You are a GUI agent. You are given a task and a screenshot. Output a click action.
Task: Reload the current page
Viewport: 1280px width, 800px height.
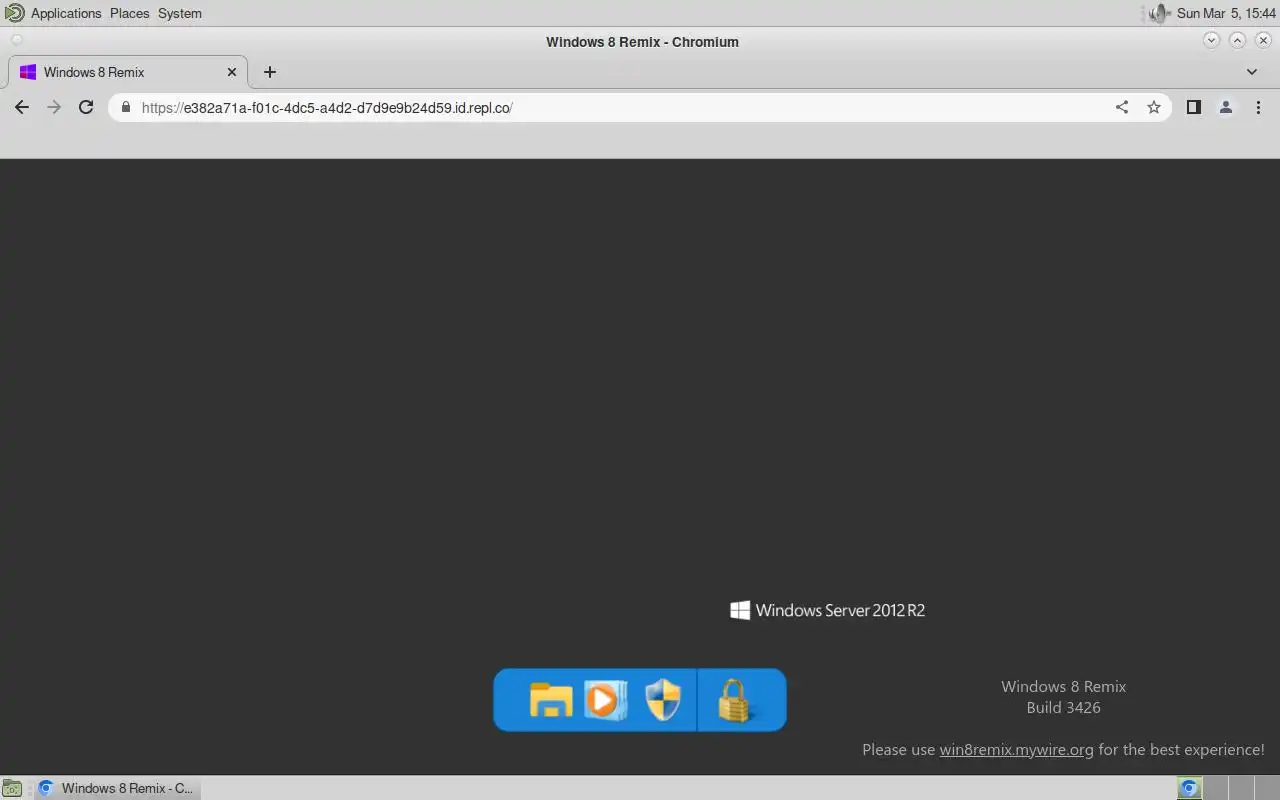86,107
